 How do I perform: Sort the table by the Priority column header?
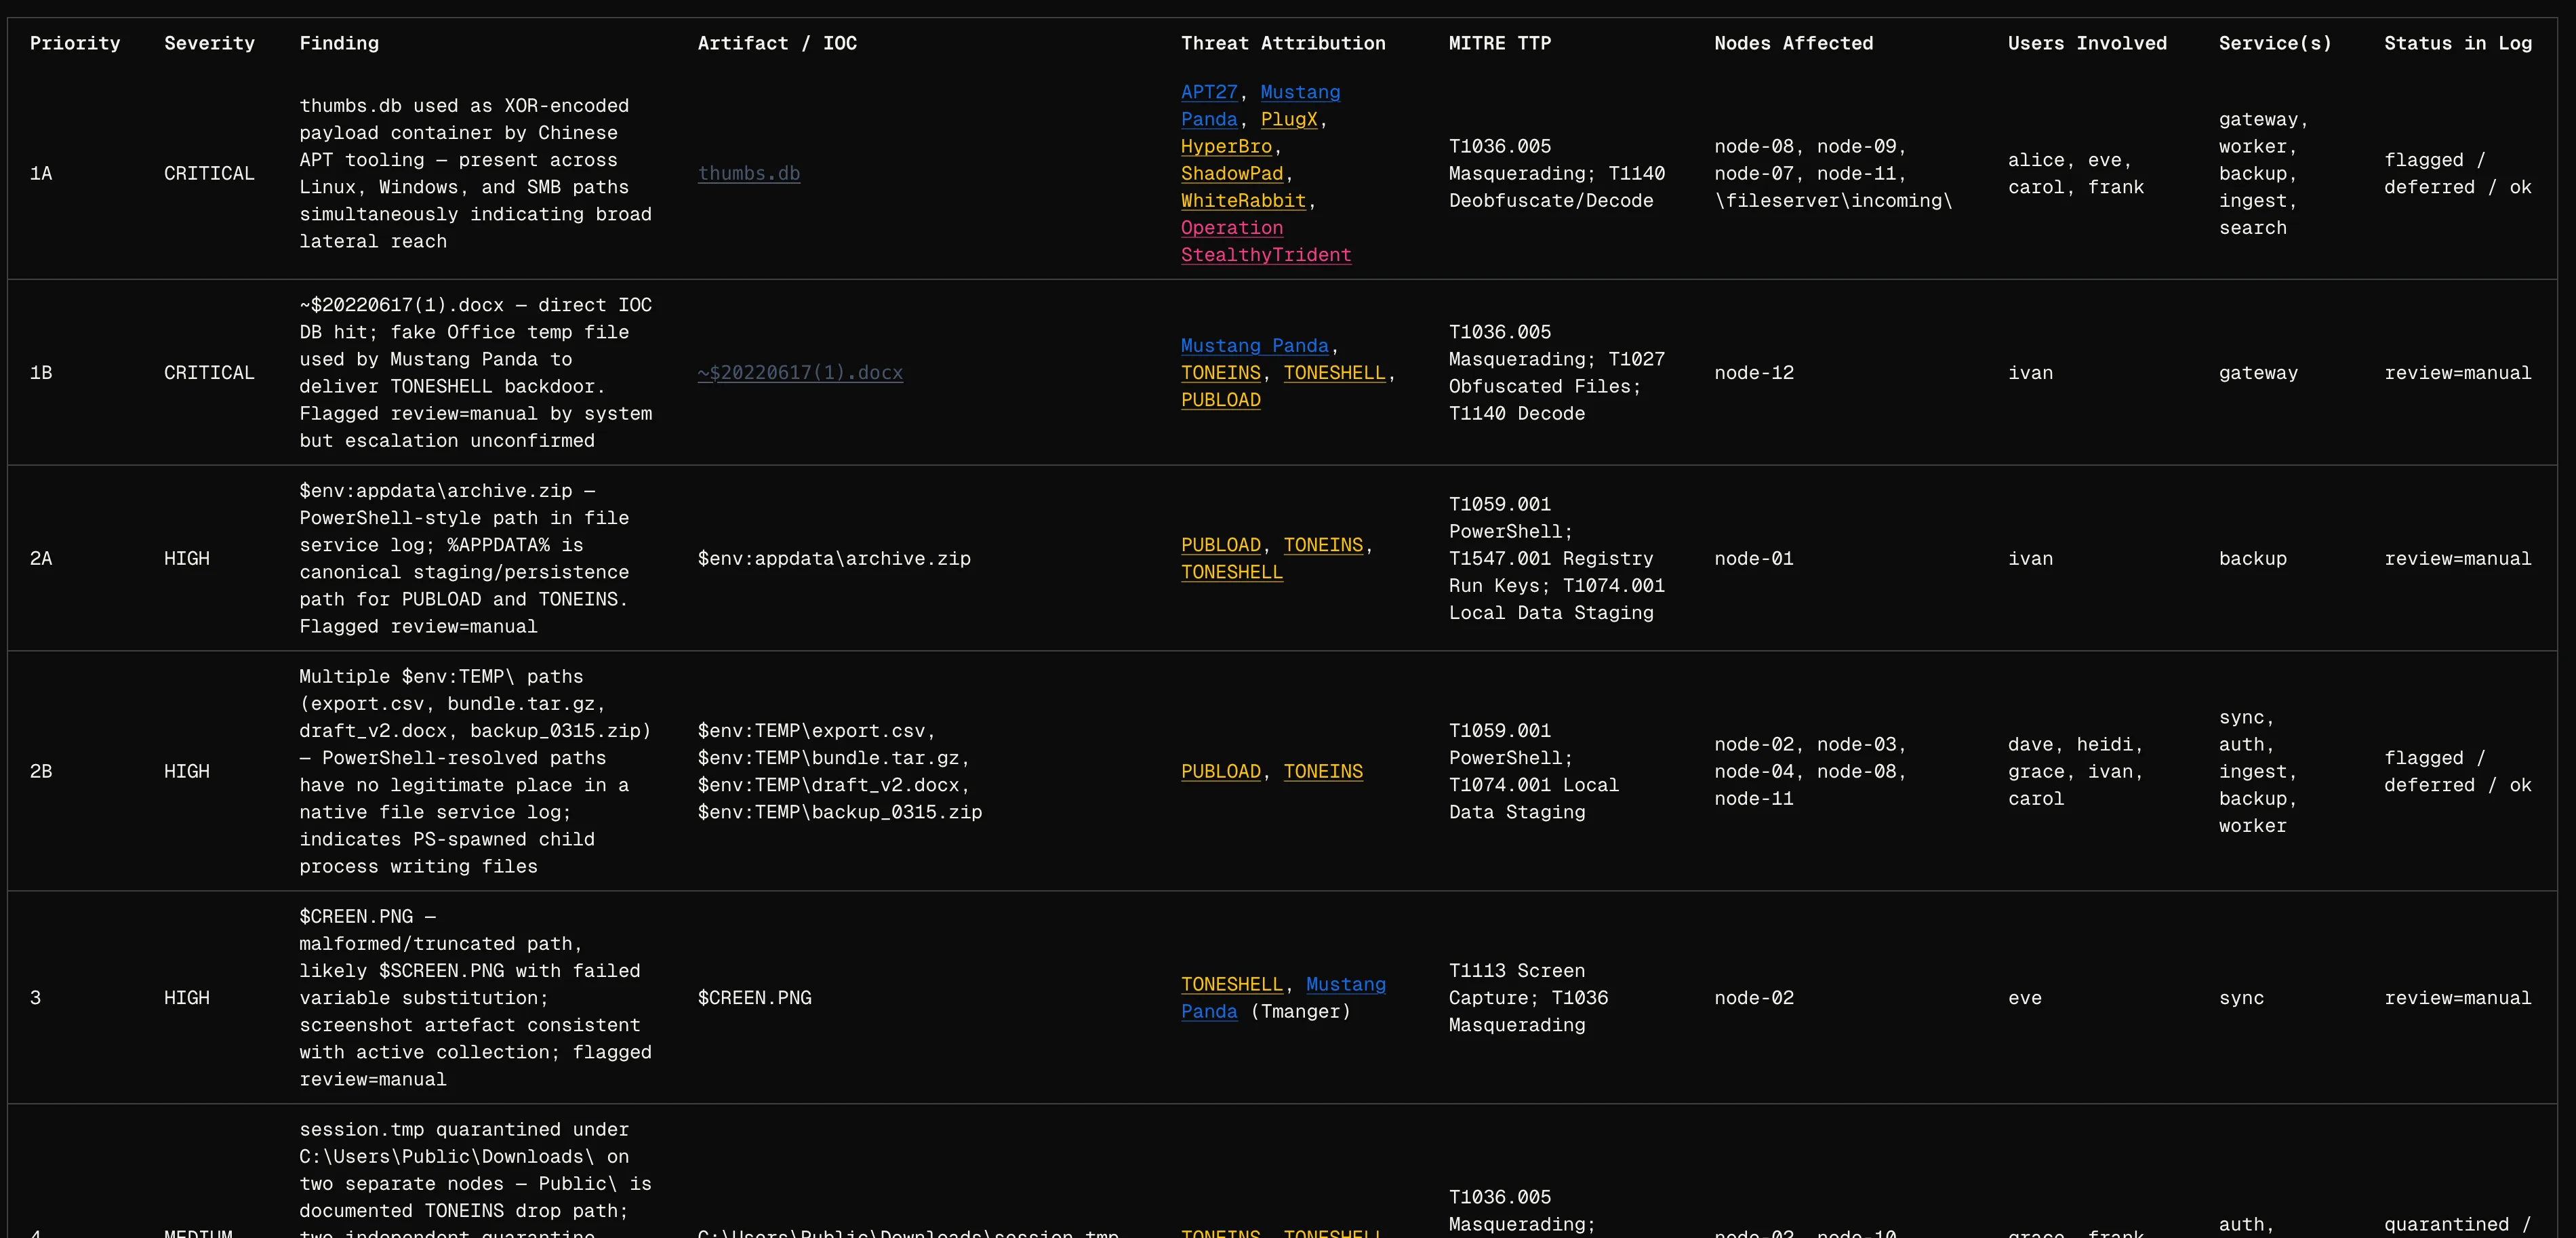[x=75, y=43]
